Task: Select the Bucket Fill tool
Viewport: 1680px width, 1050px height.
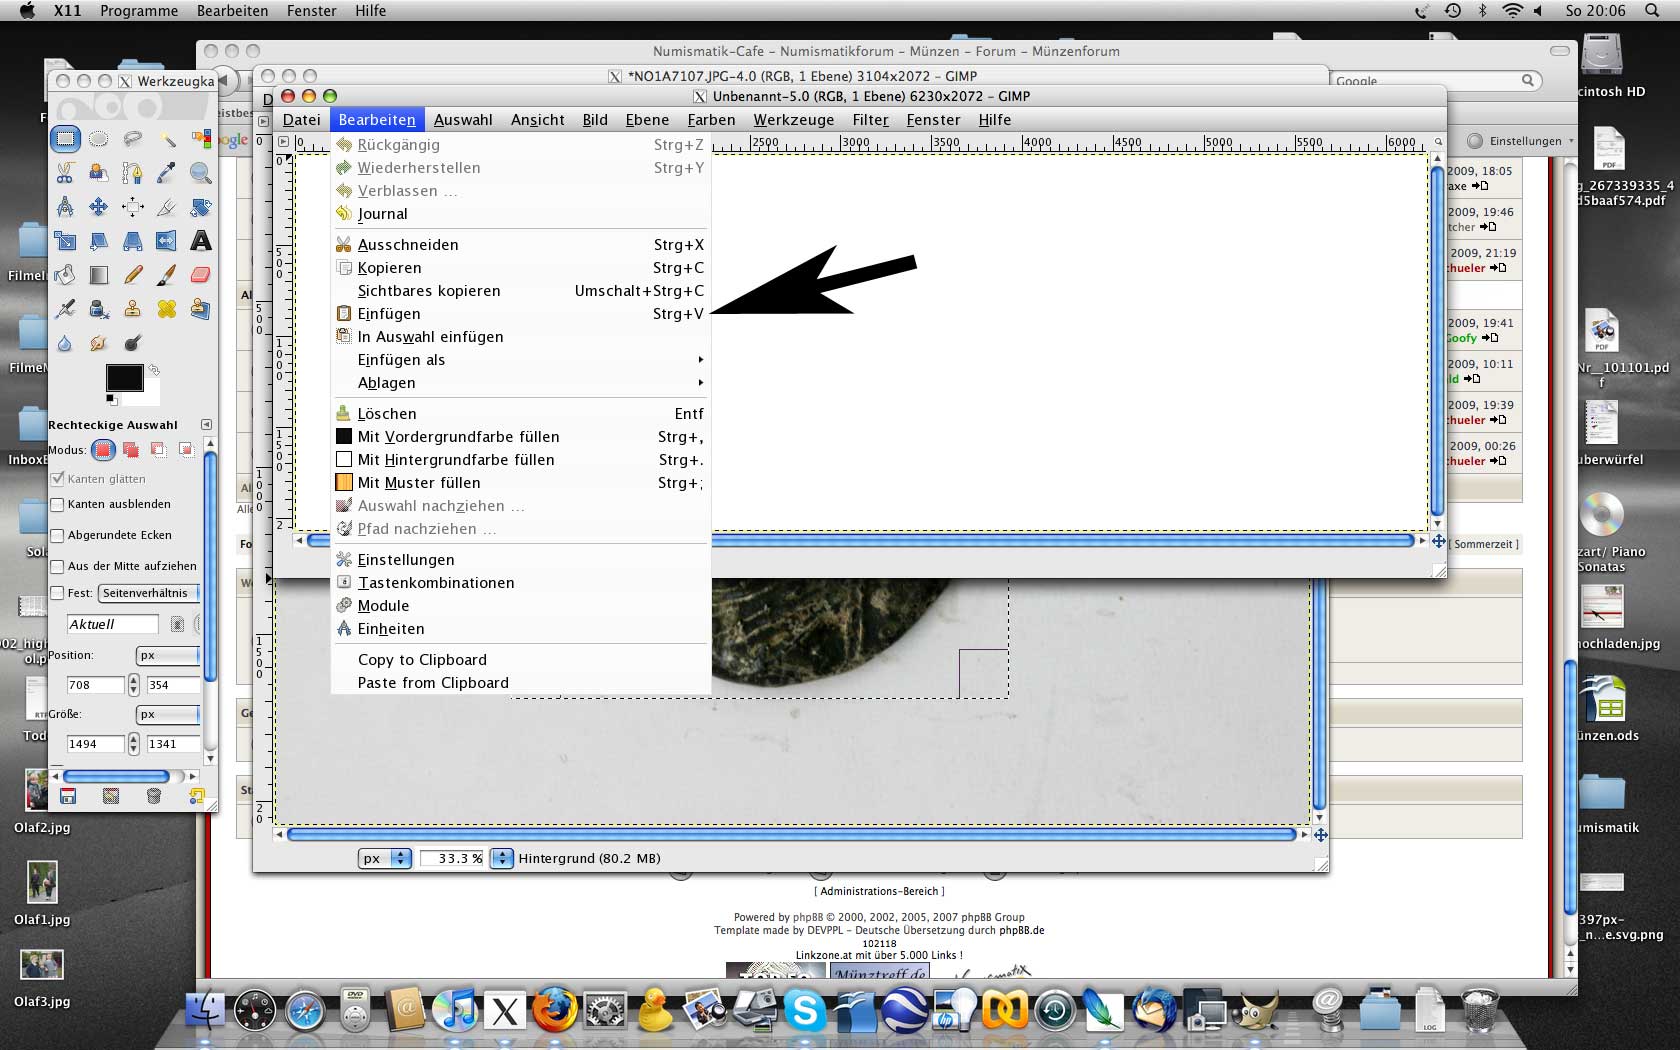Action: pos(65,275)
